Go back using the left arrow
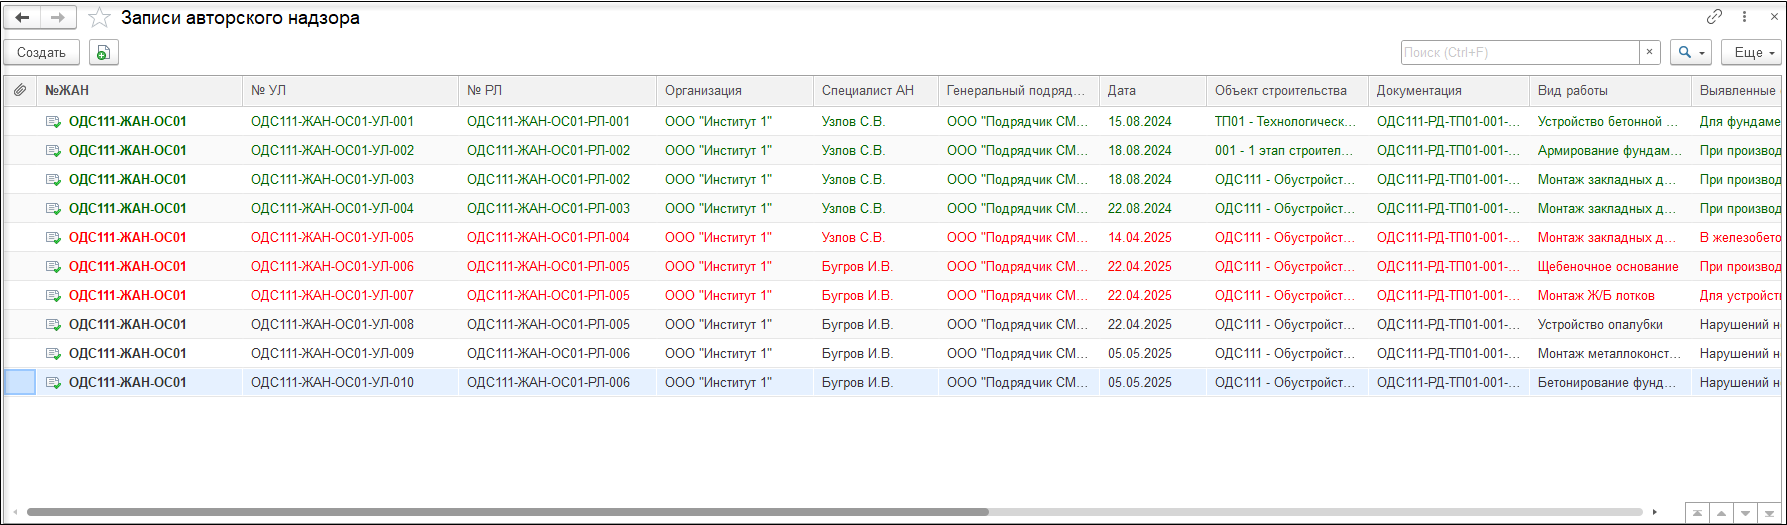Screen dimensions: 1787x525 [22, 18]
